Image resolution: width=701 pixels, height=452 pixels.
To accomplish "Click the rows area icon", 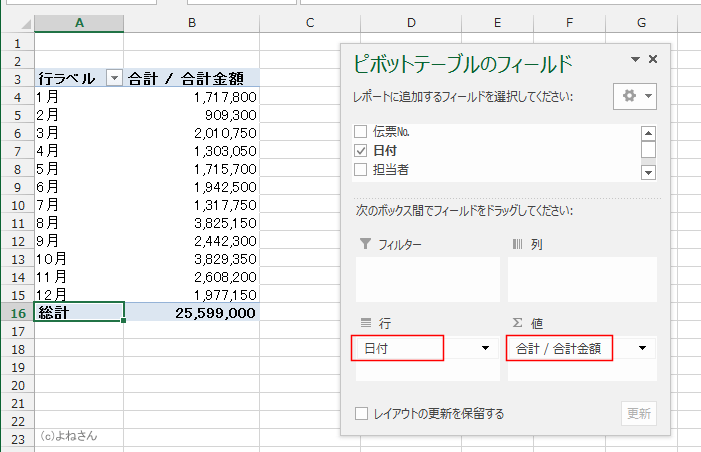I will tap(365, 322).
